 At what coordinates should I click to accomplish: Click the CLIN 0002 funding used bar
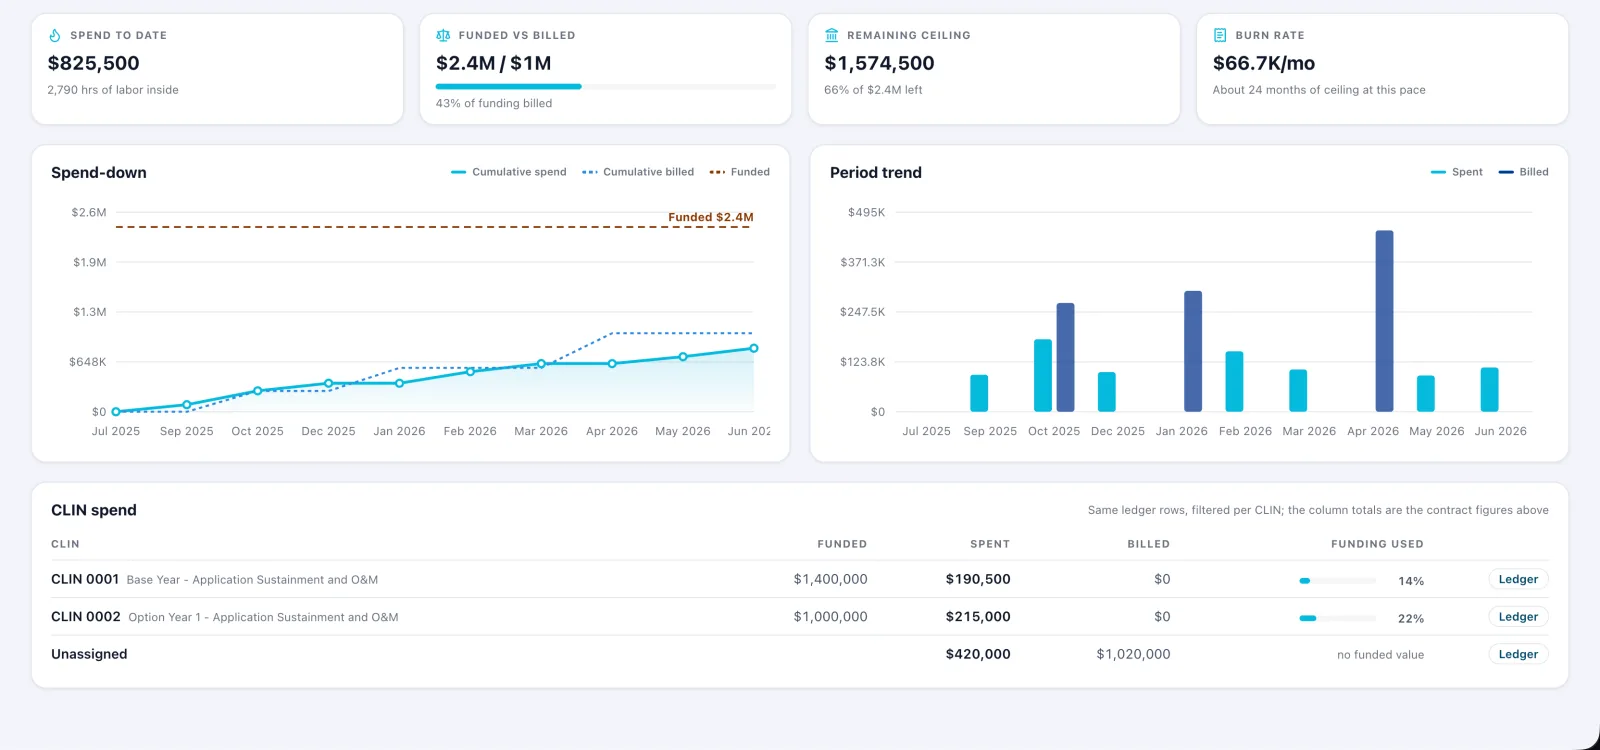click(x=1338, y=618)
